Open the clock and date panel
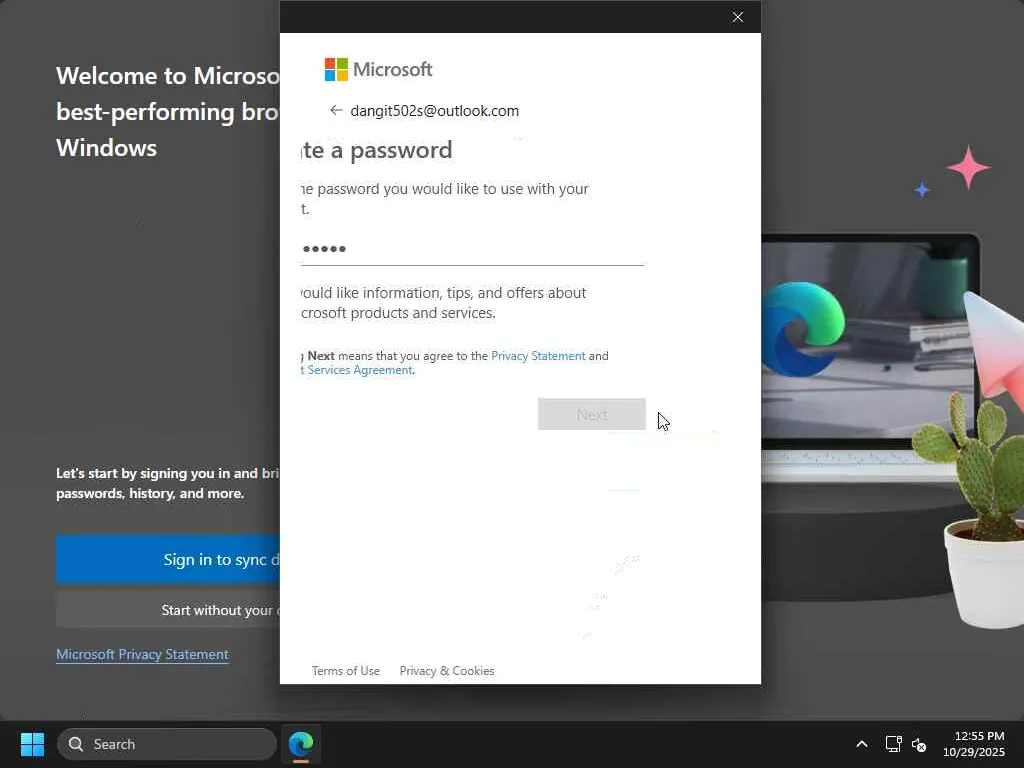Screen dimensions: 1024x768 973,744
